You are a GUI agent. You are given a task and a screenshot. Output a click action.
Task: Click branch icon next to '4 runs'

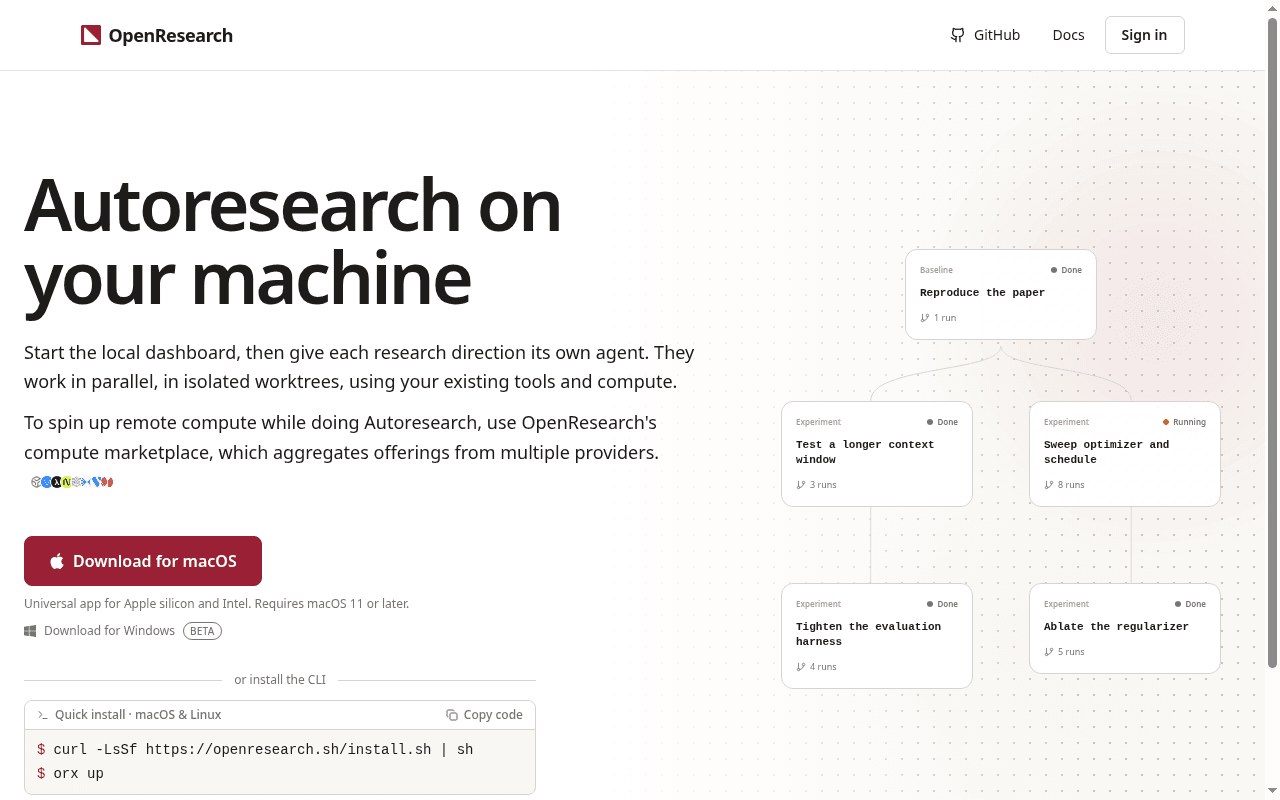801,667
